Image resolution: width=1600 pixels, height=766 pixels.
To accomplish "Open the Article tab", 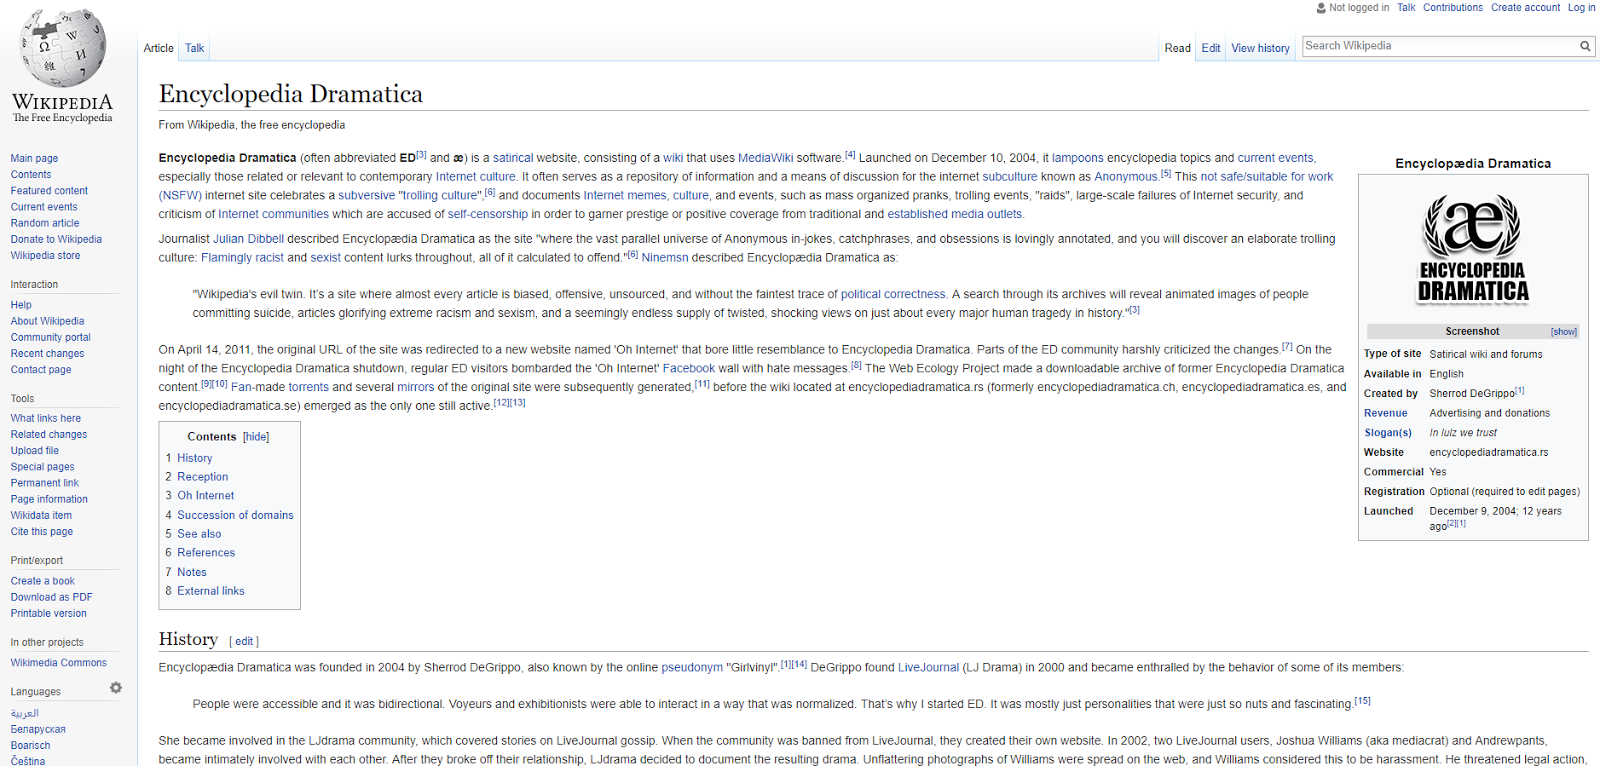I will (x=158, y=48).
